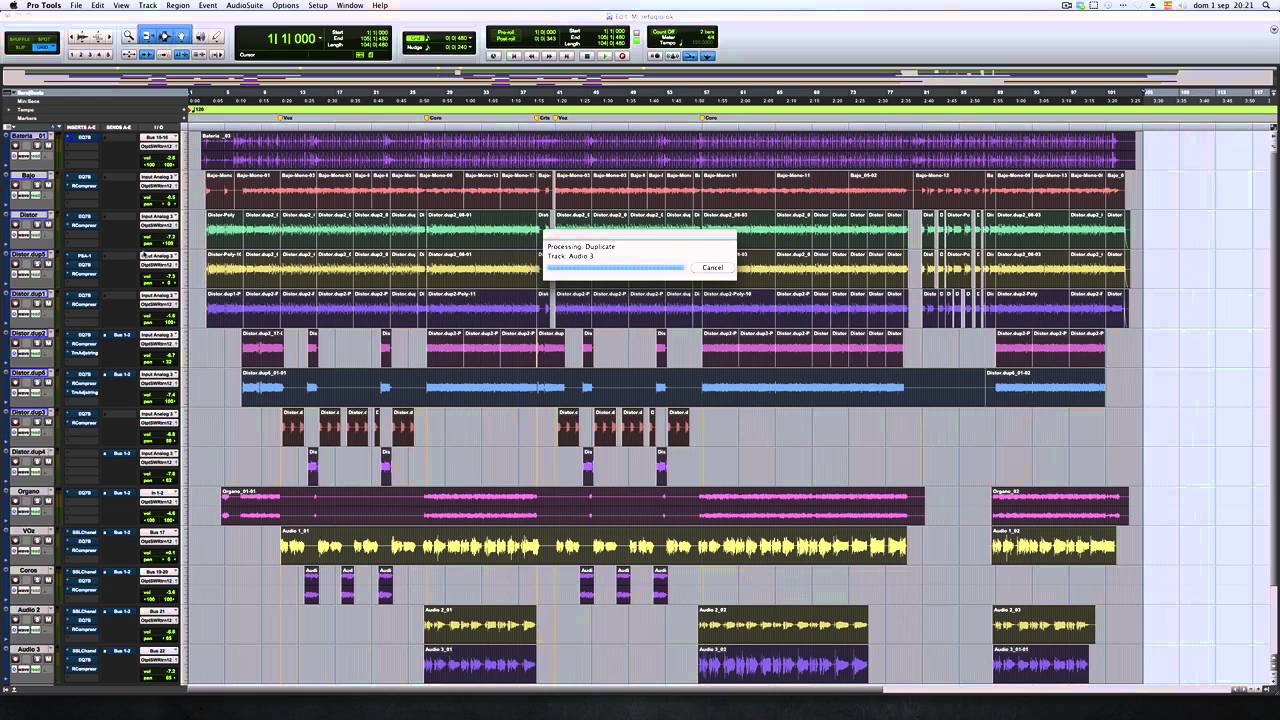The image size is (1280, 720).
Task: Click the transport Play button
Action: tap(605, 56)
